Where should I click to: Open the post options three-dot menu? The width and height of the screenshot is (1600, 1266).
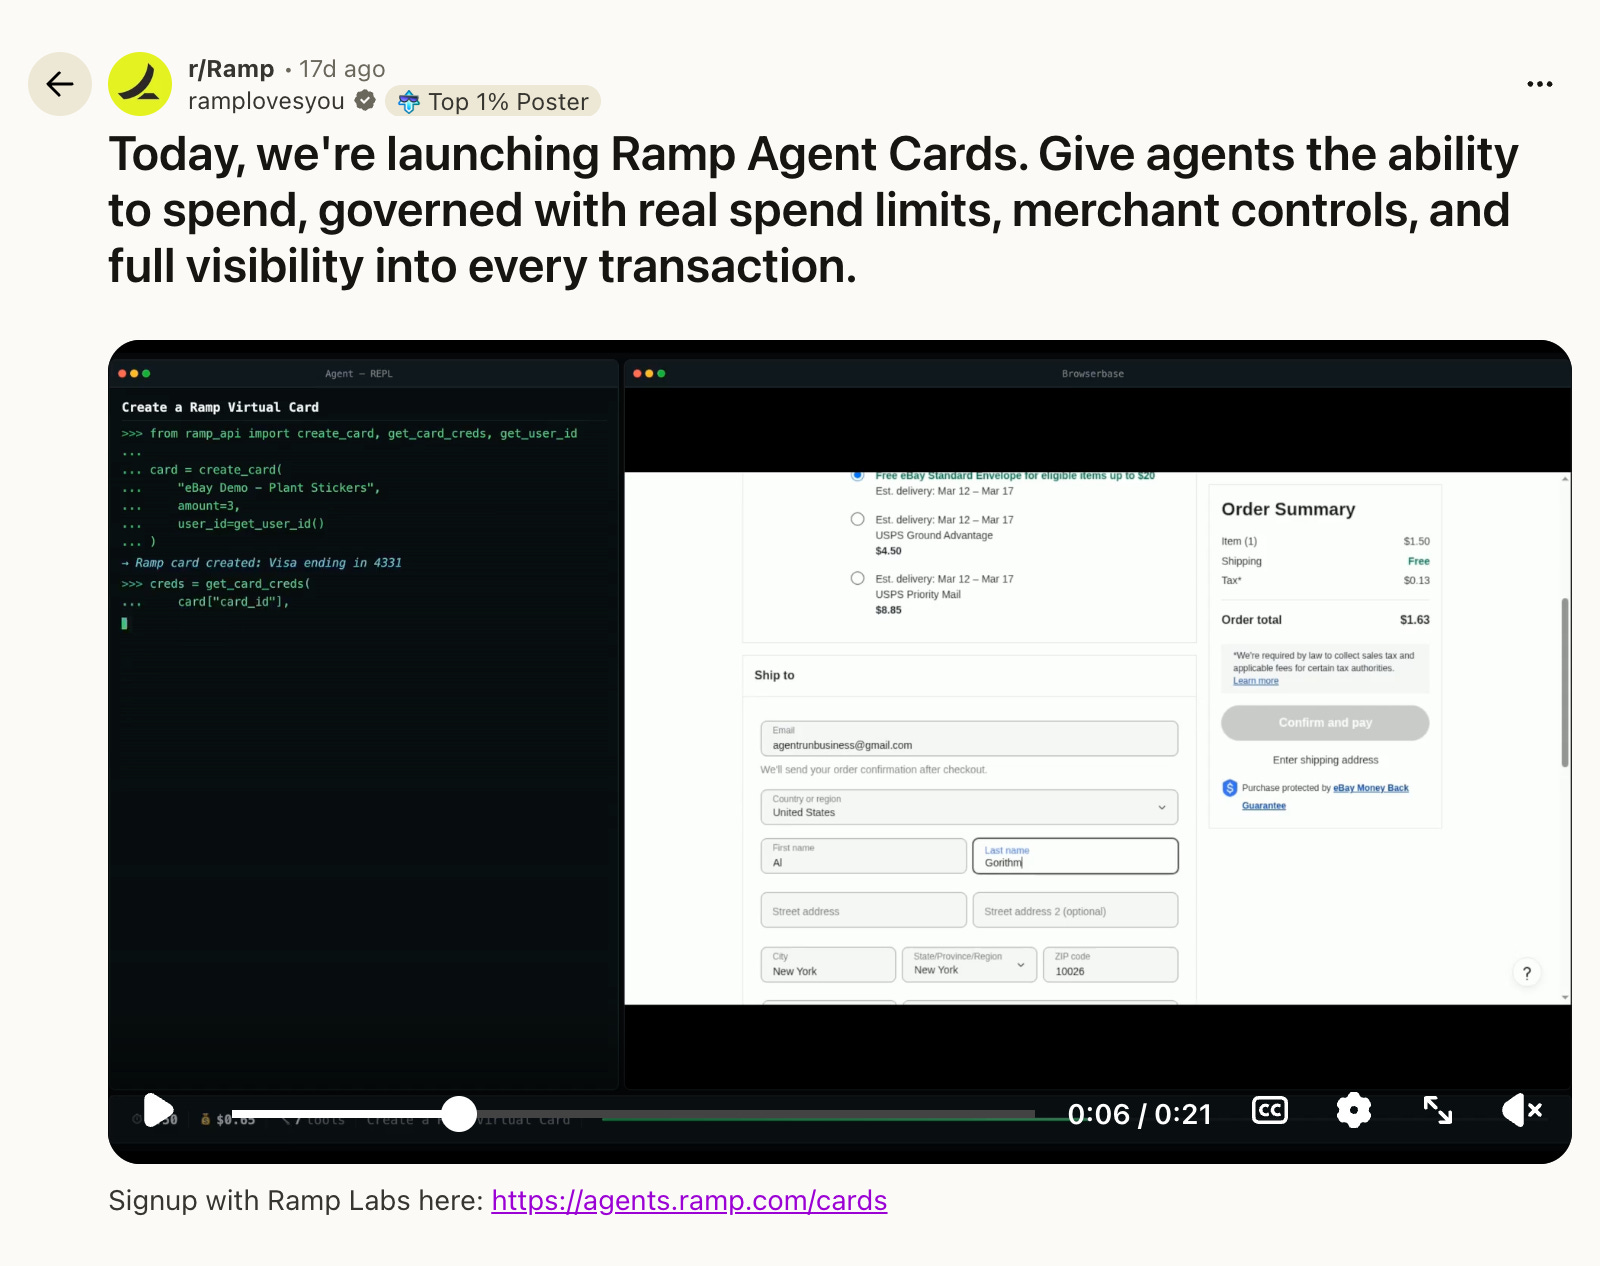pyautogui.click(x=1540, y=84)
